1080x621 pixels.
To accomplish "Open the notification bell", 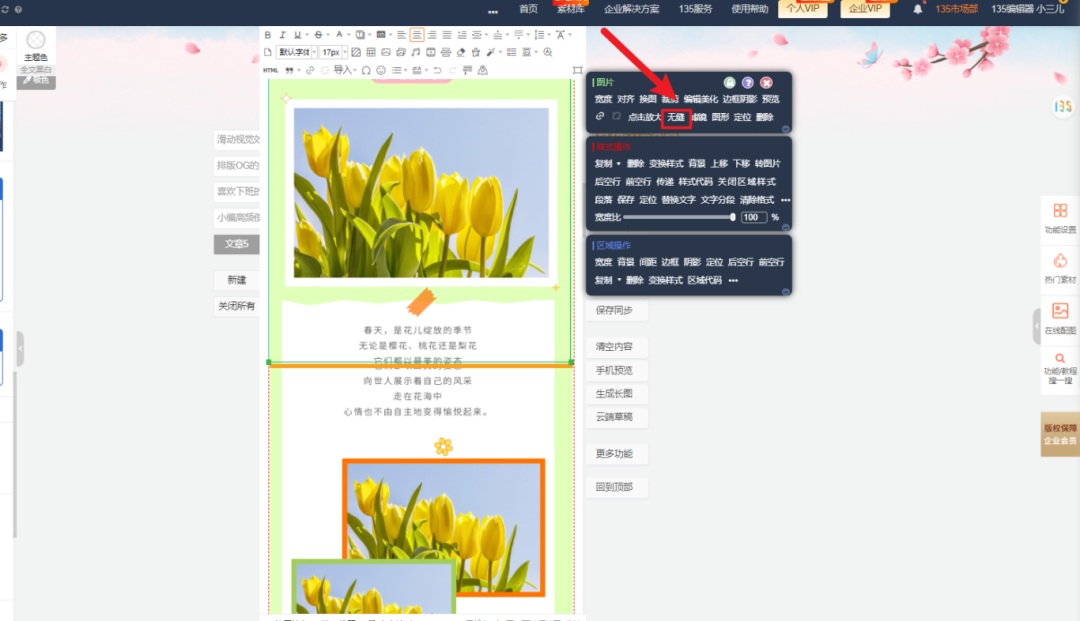I will [917, 9].
